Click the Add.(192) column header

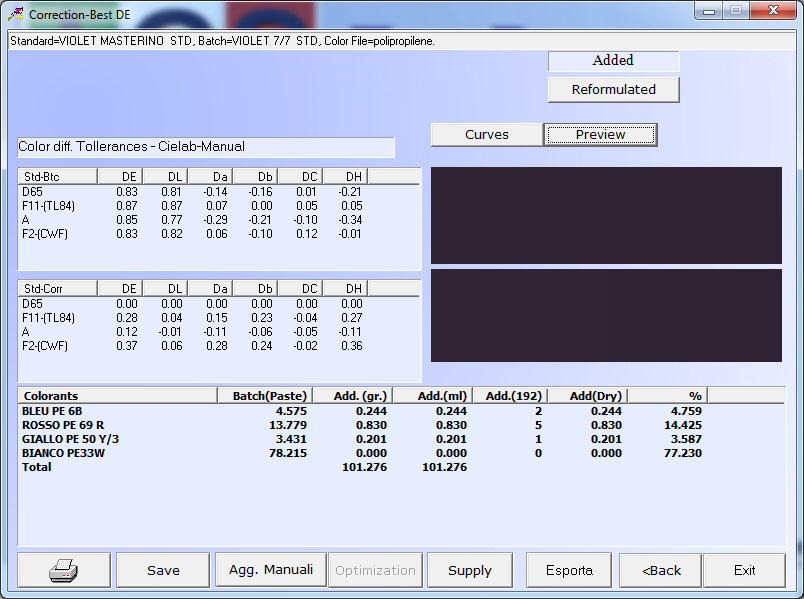[x=510, y=396]
